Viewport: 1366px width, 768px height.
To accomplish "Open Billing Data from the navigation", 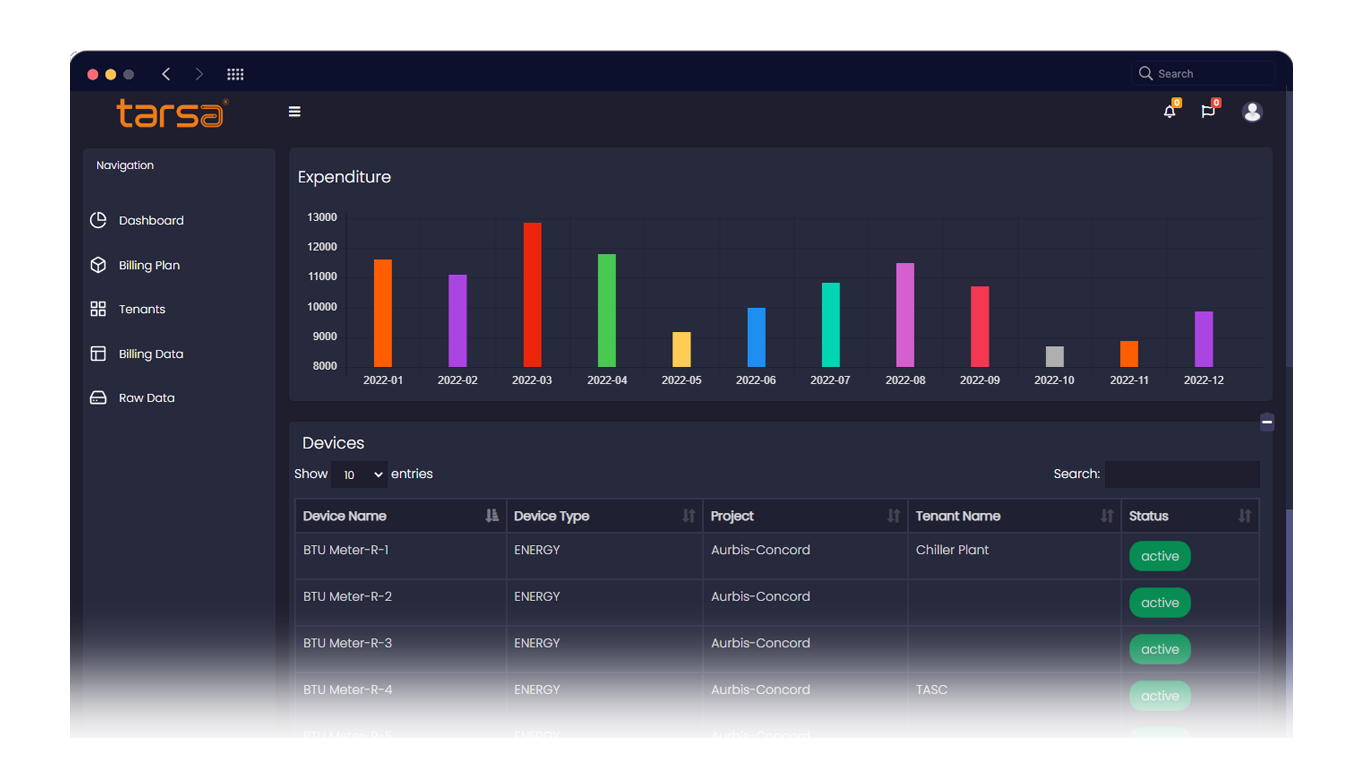I will point(150,354).
